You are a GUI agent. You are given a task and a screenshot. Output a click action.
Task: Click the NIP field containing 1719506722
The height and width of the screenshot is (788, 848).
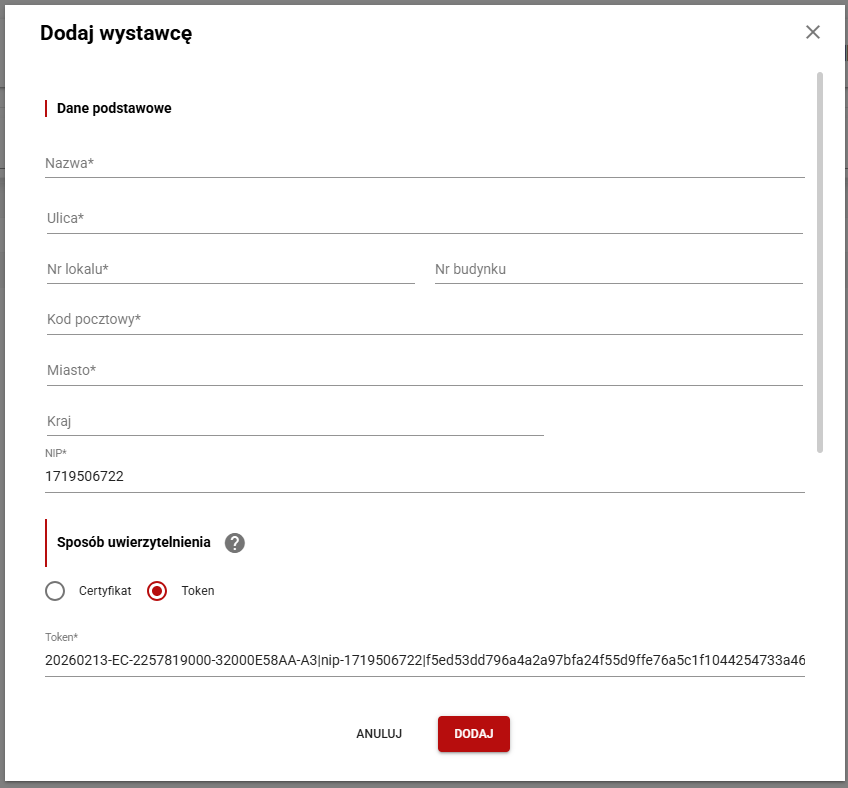[x=424, y=477]
